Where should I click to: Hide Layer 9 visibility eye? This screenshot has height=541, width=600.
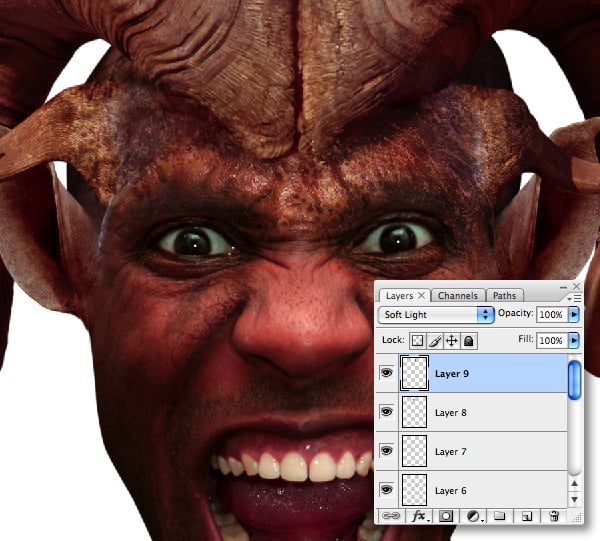pos(387,374)
